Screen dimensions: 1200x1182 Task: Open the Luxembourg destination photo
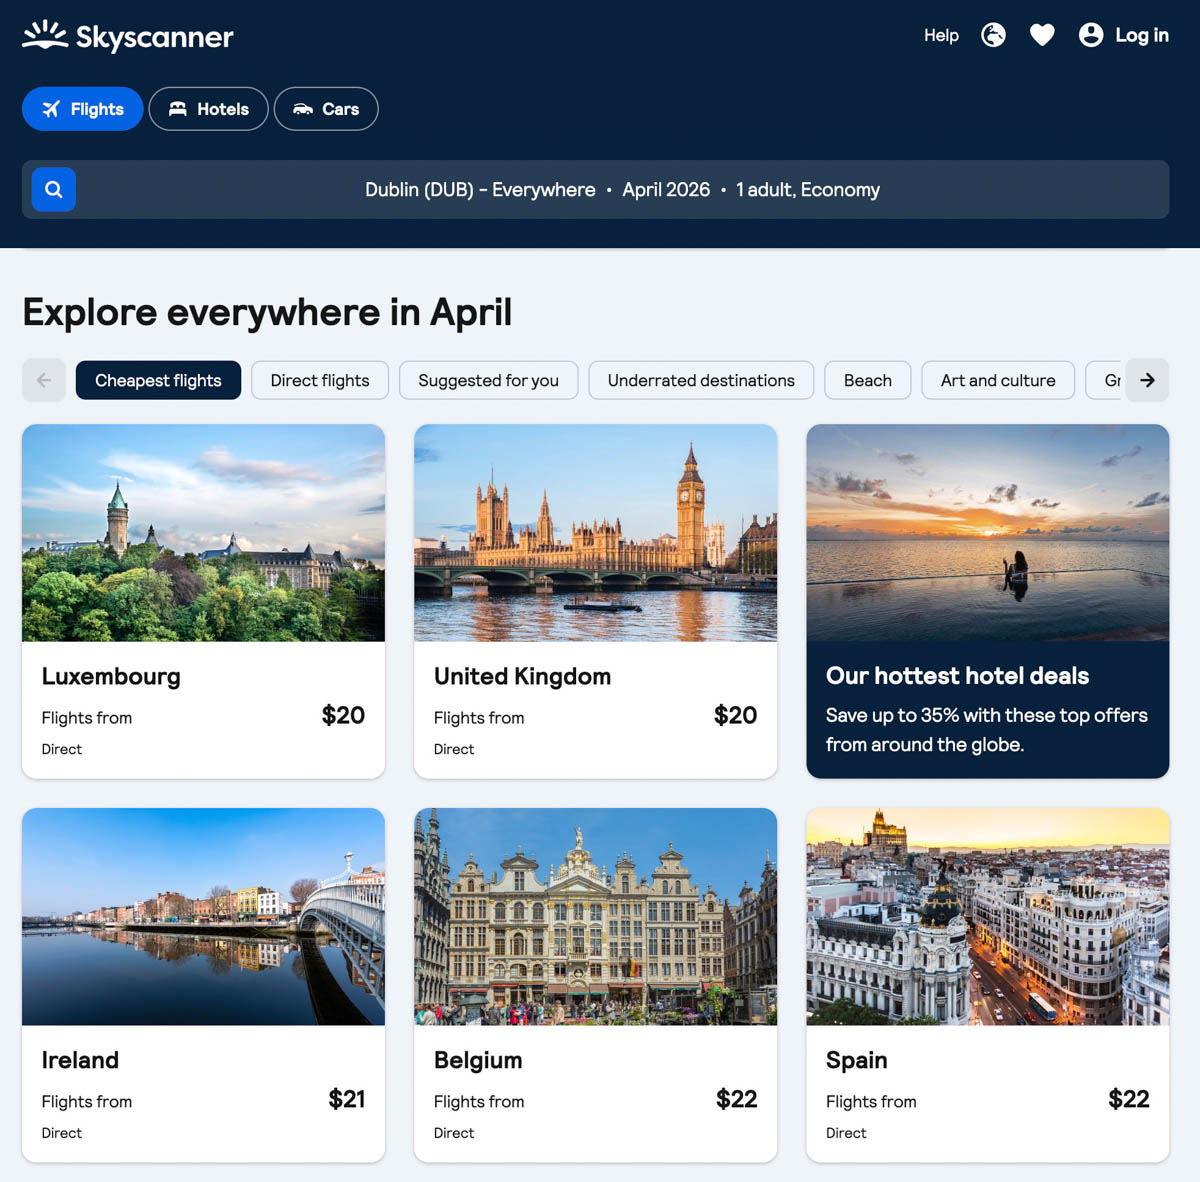[x=203, y=533]
